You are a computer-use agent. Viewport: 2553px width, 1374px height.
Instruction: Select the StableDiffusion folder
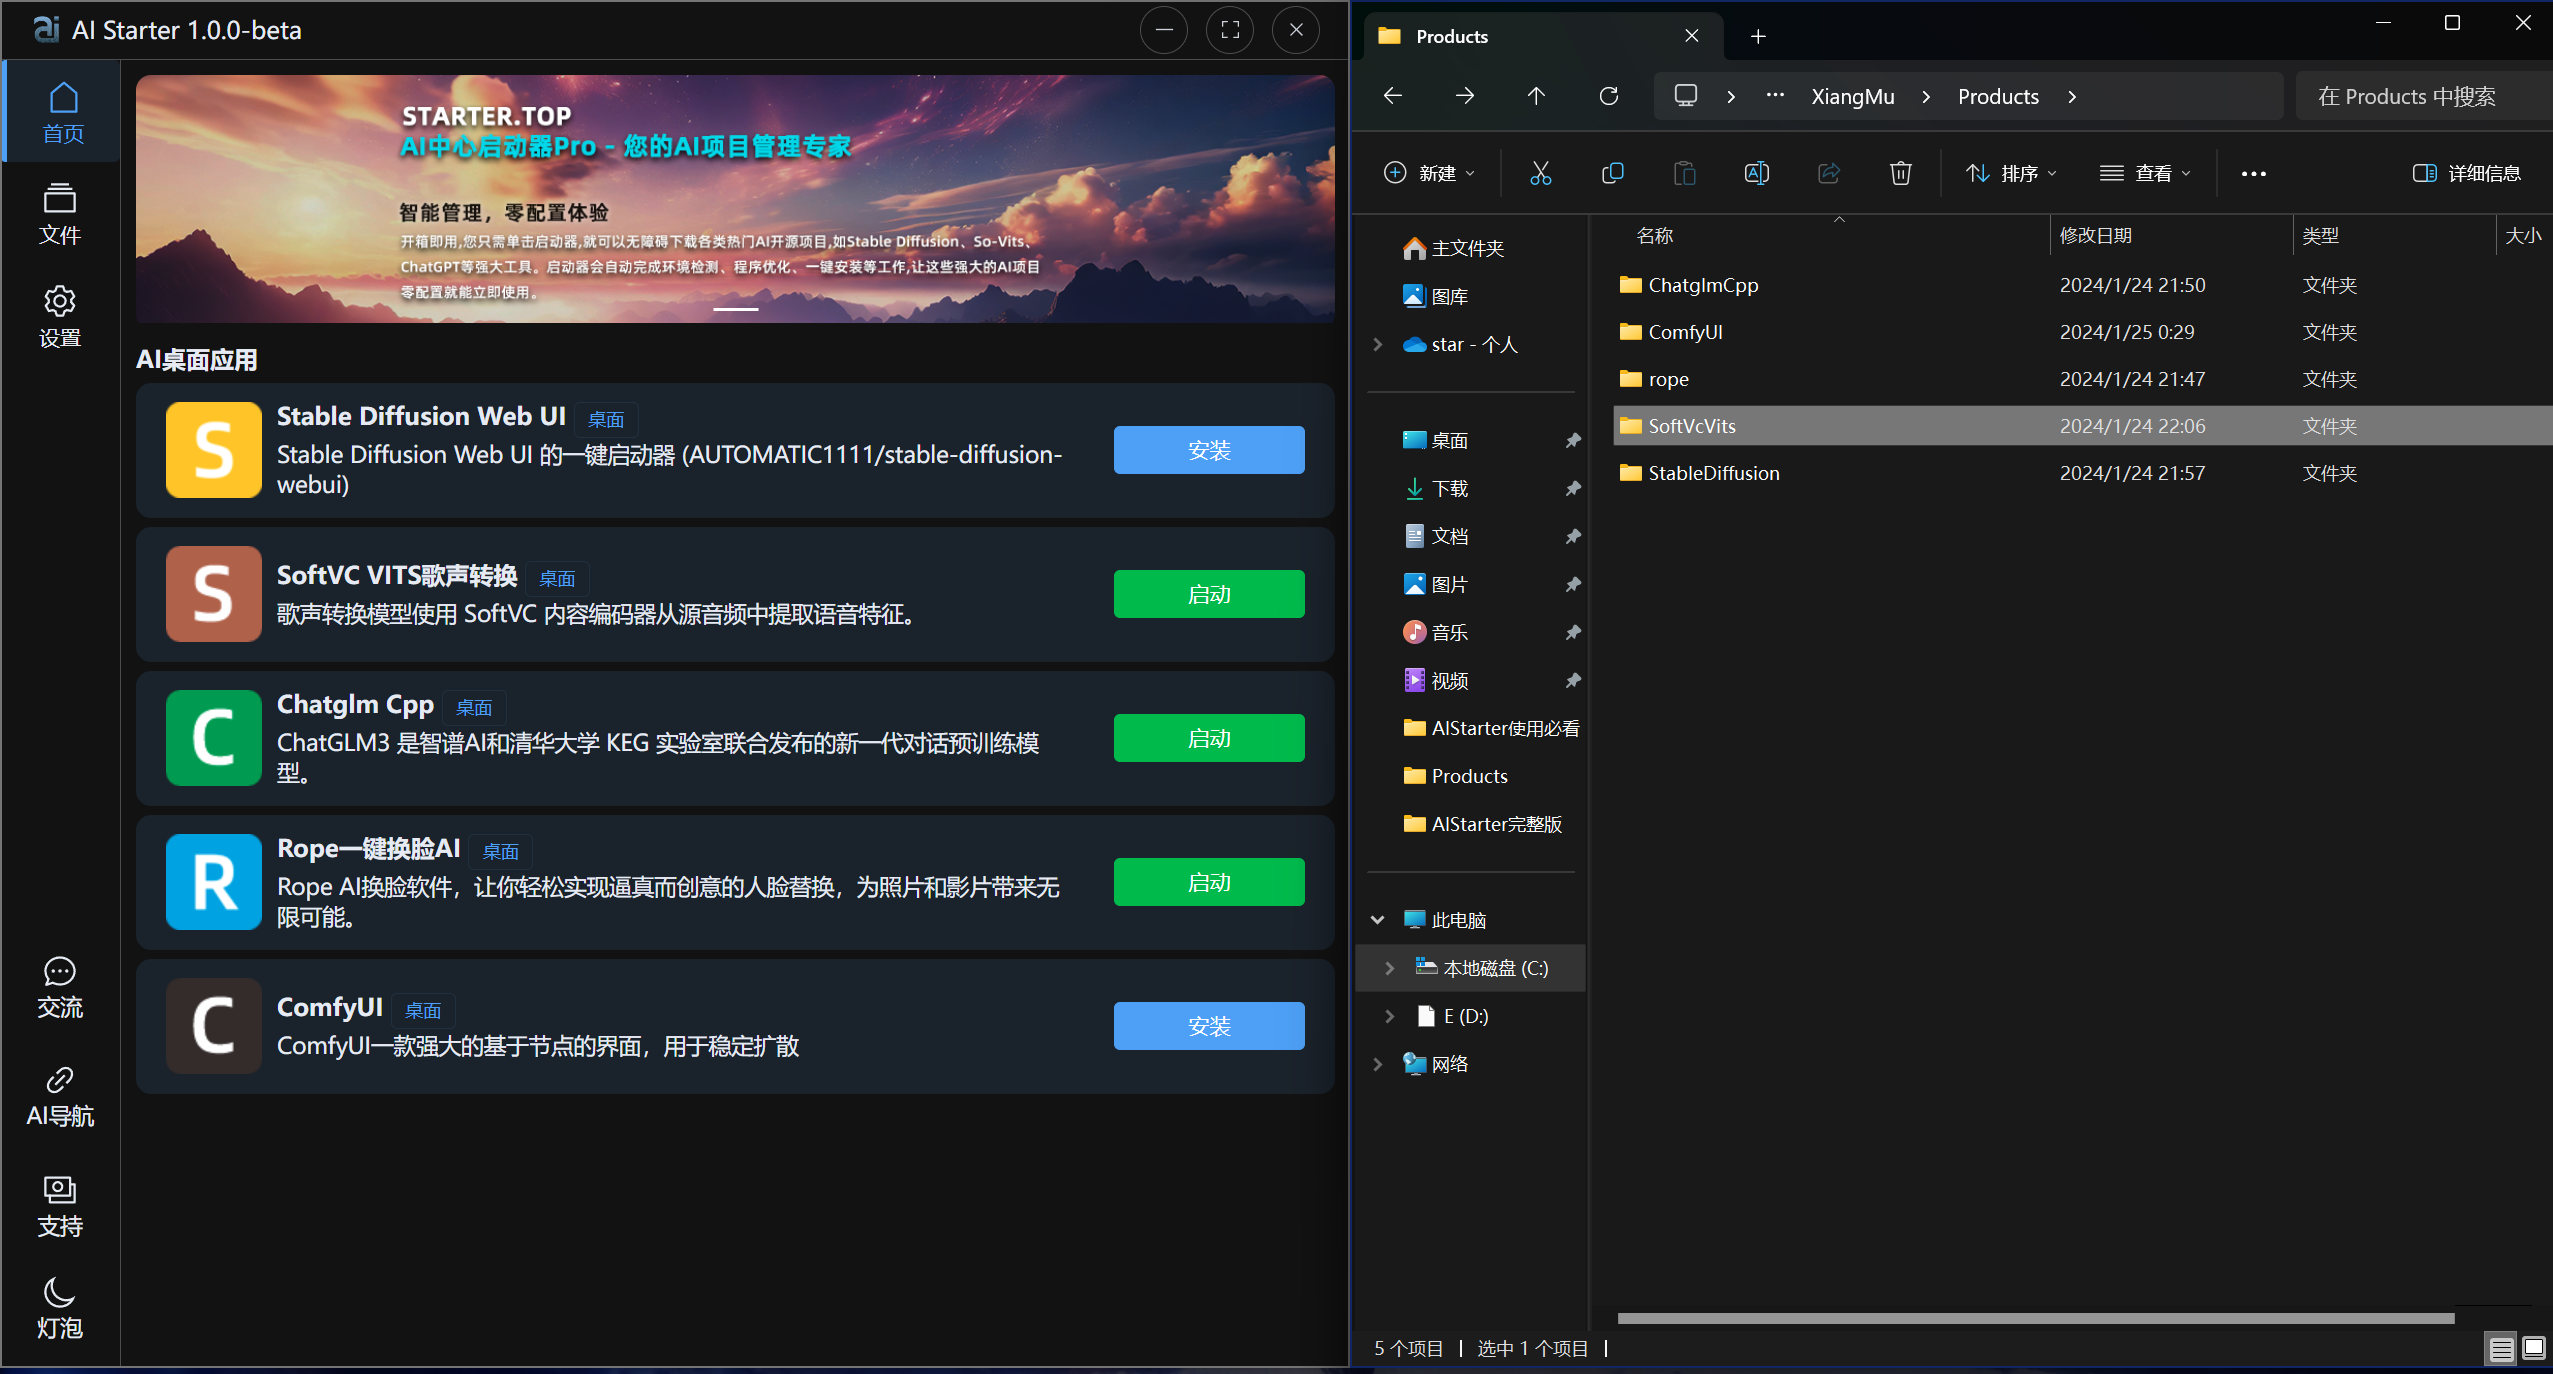click(2083, 473)
